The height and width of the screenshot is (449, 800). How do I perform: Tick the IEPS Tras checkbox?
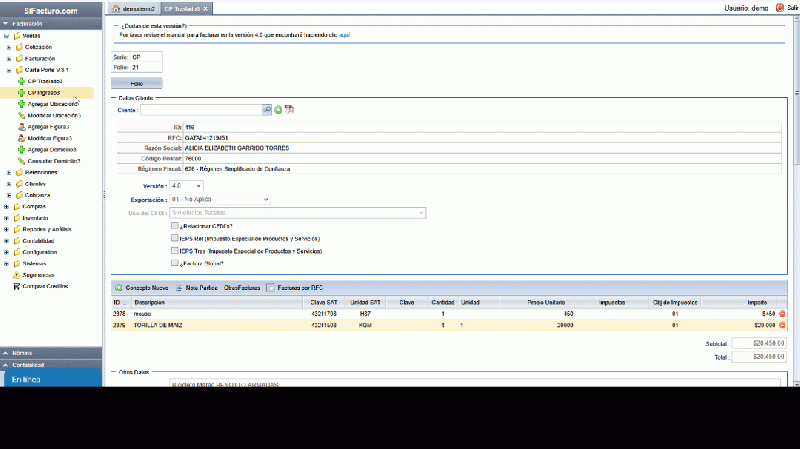[174, 251]
